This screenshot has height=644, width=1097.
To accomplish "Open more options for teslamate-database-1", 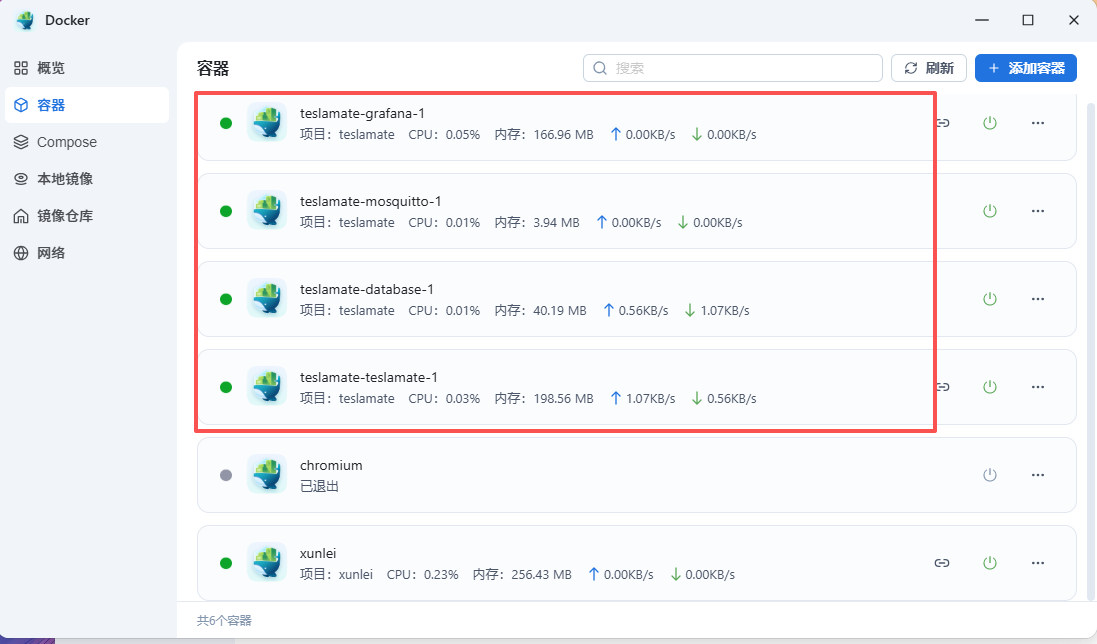I will 1038,299.
